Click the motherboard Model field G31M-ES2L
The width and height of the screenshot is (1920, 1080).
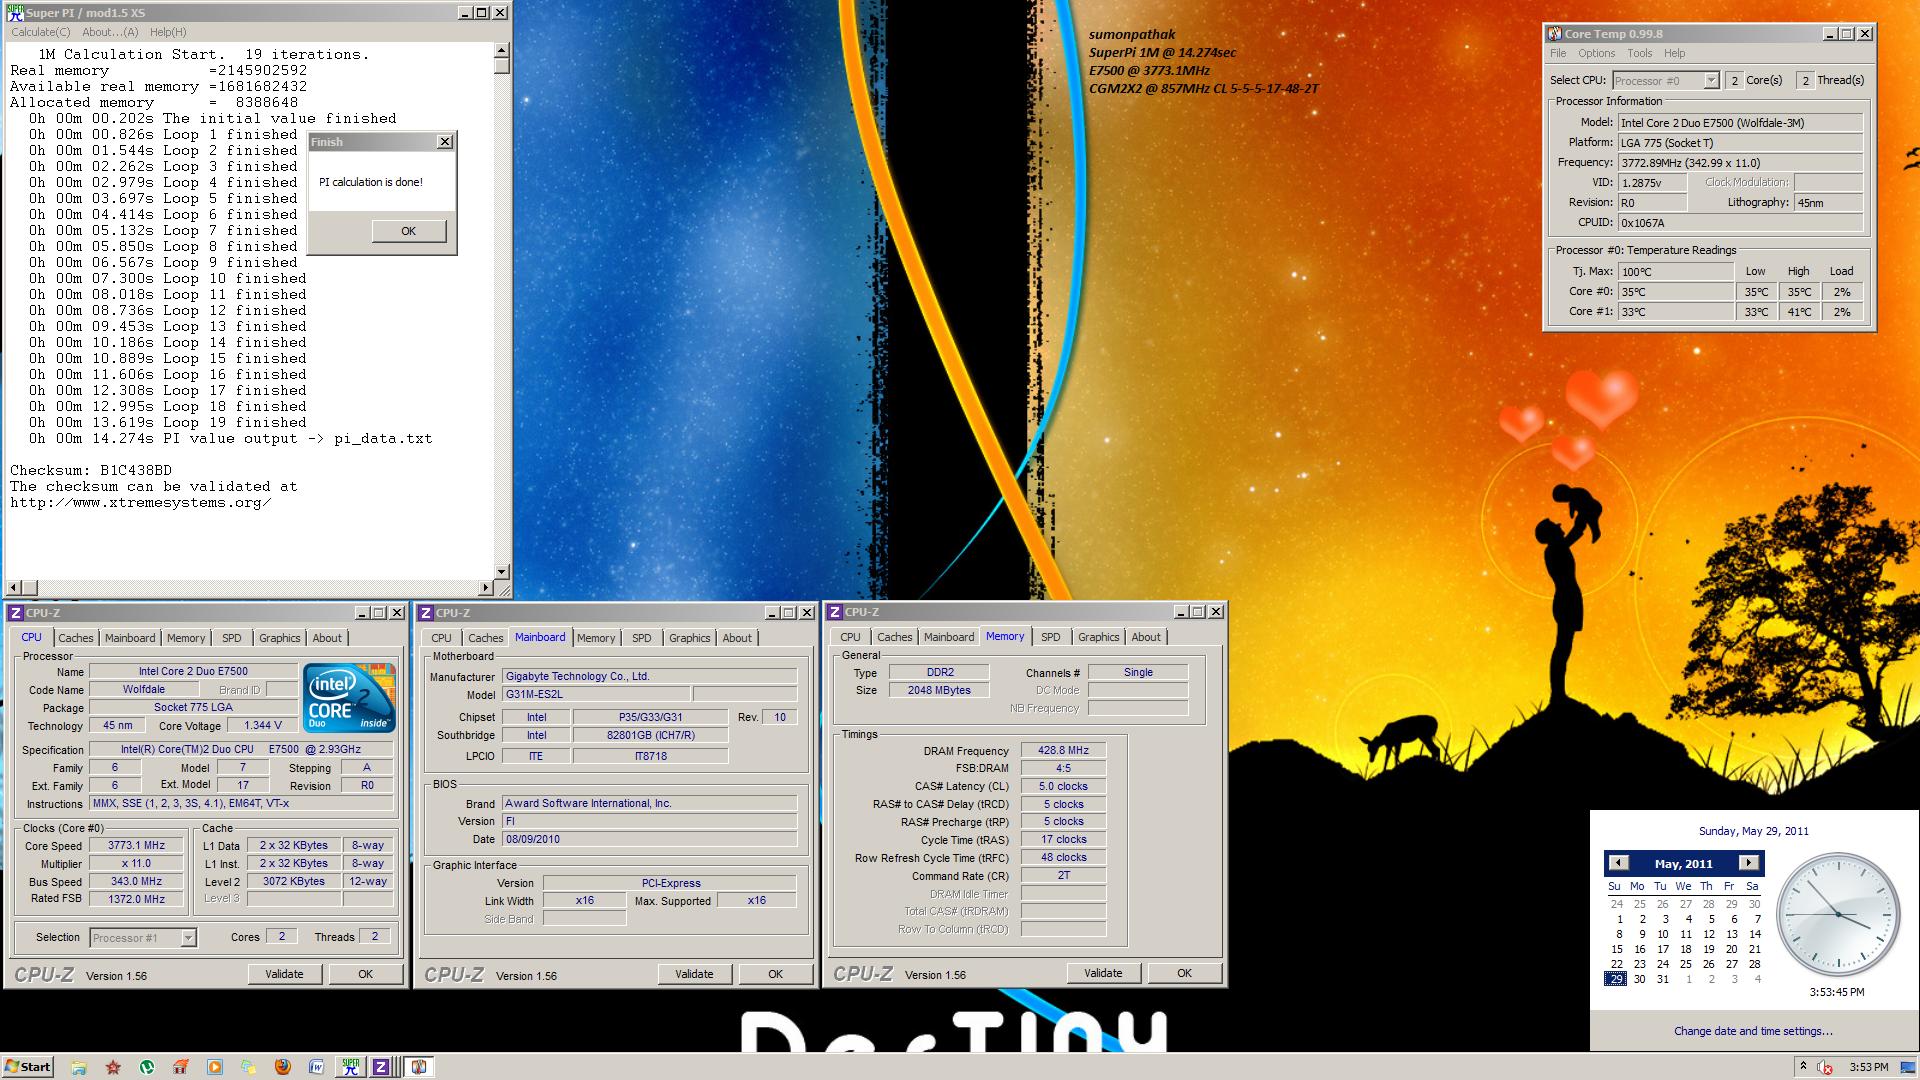tap(595, 694)
